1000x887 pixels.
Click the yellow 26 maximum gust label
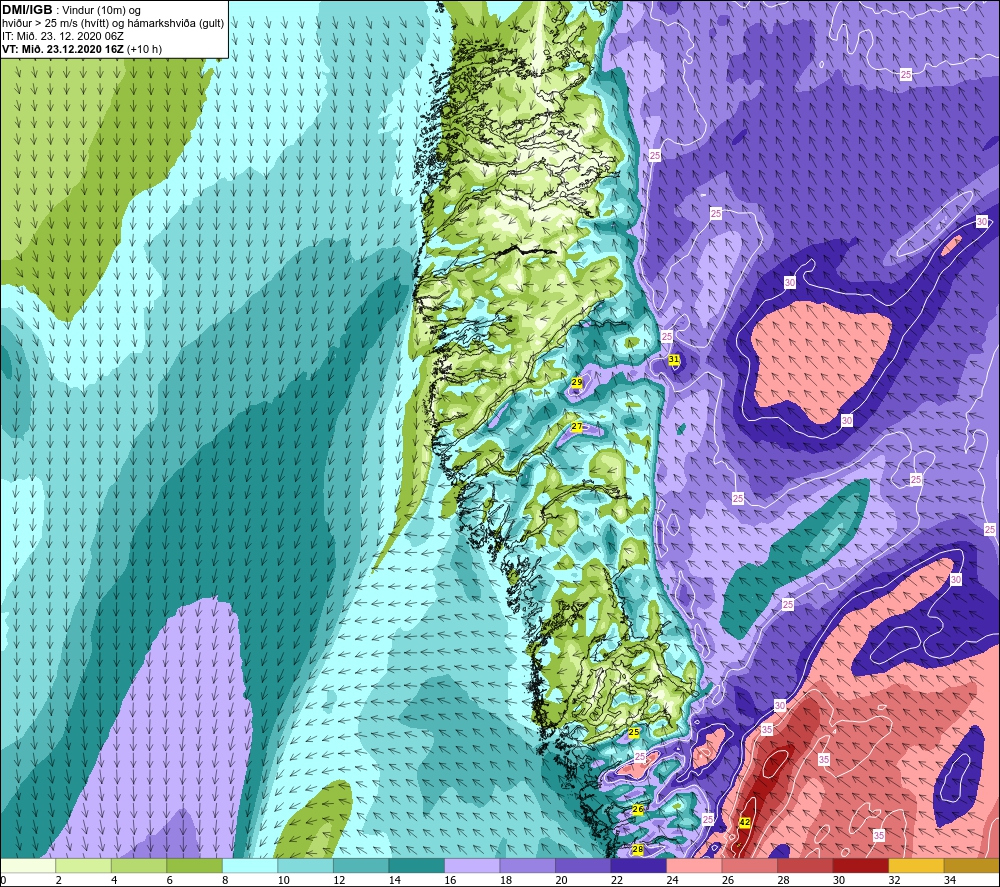(638, 809)
